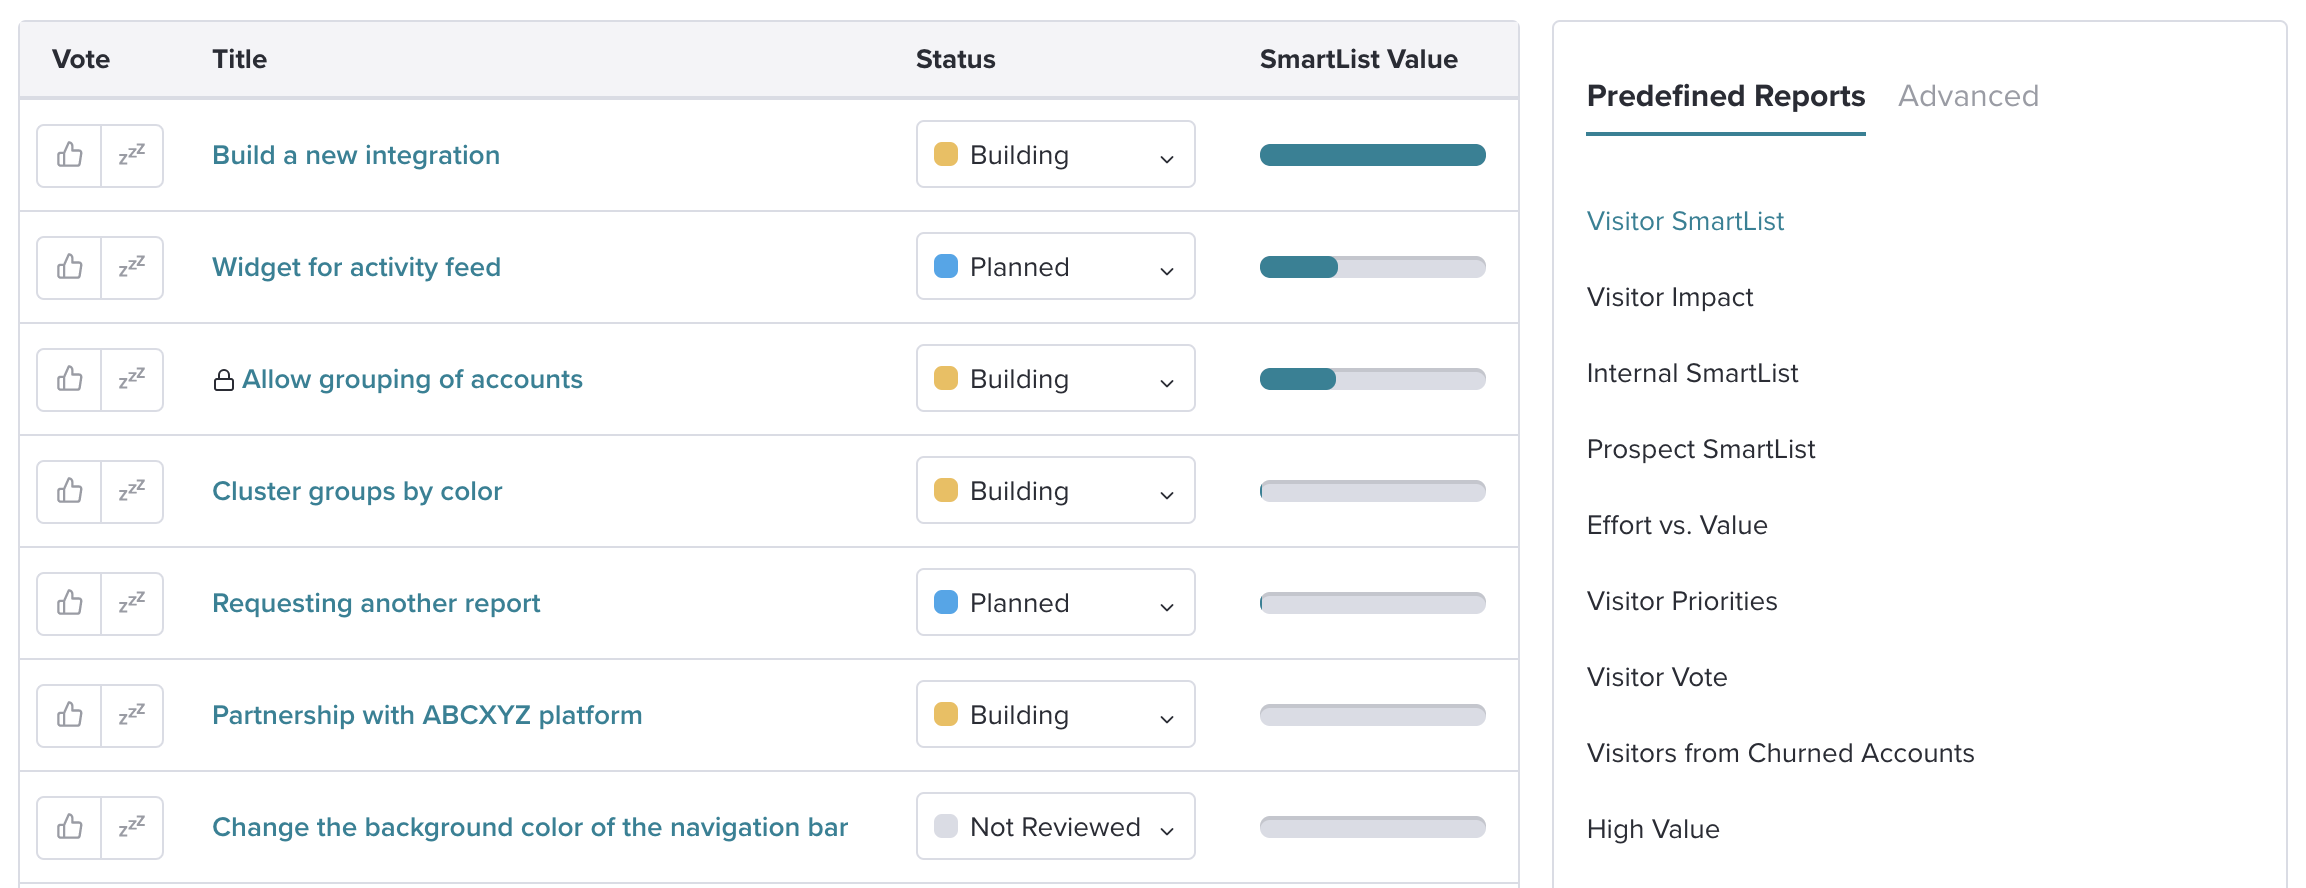Click thumbs-up for Allow grouping of accounts
This screenshot has width=2306, height=888.
tap(69, 379)
